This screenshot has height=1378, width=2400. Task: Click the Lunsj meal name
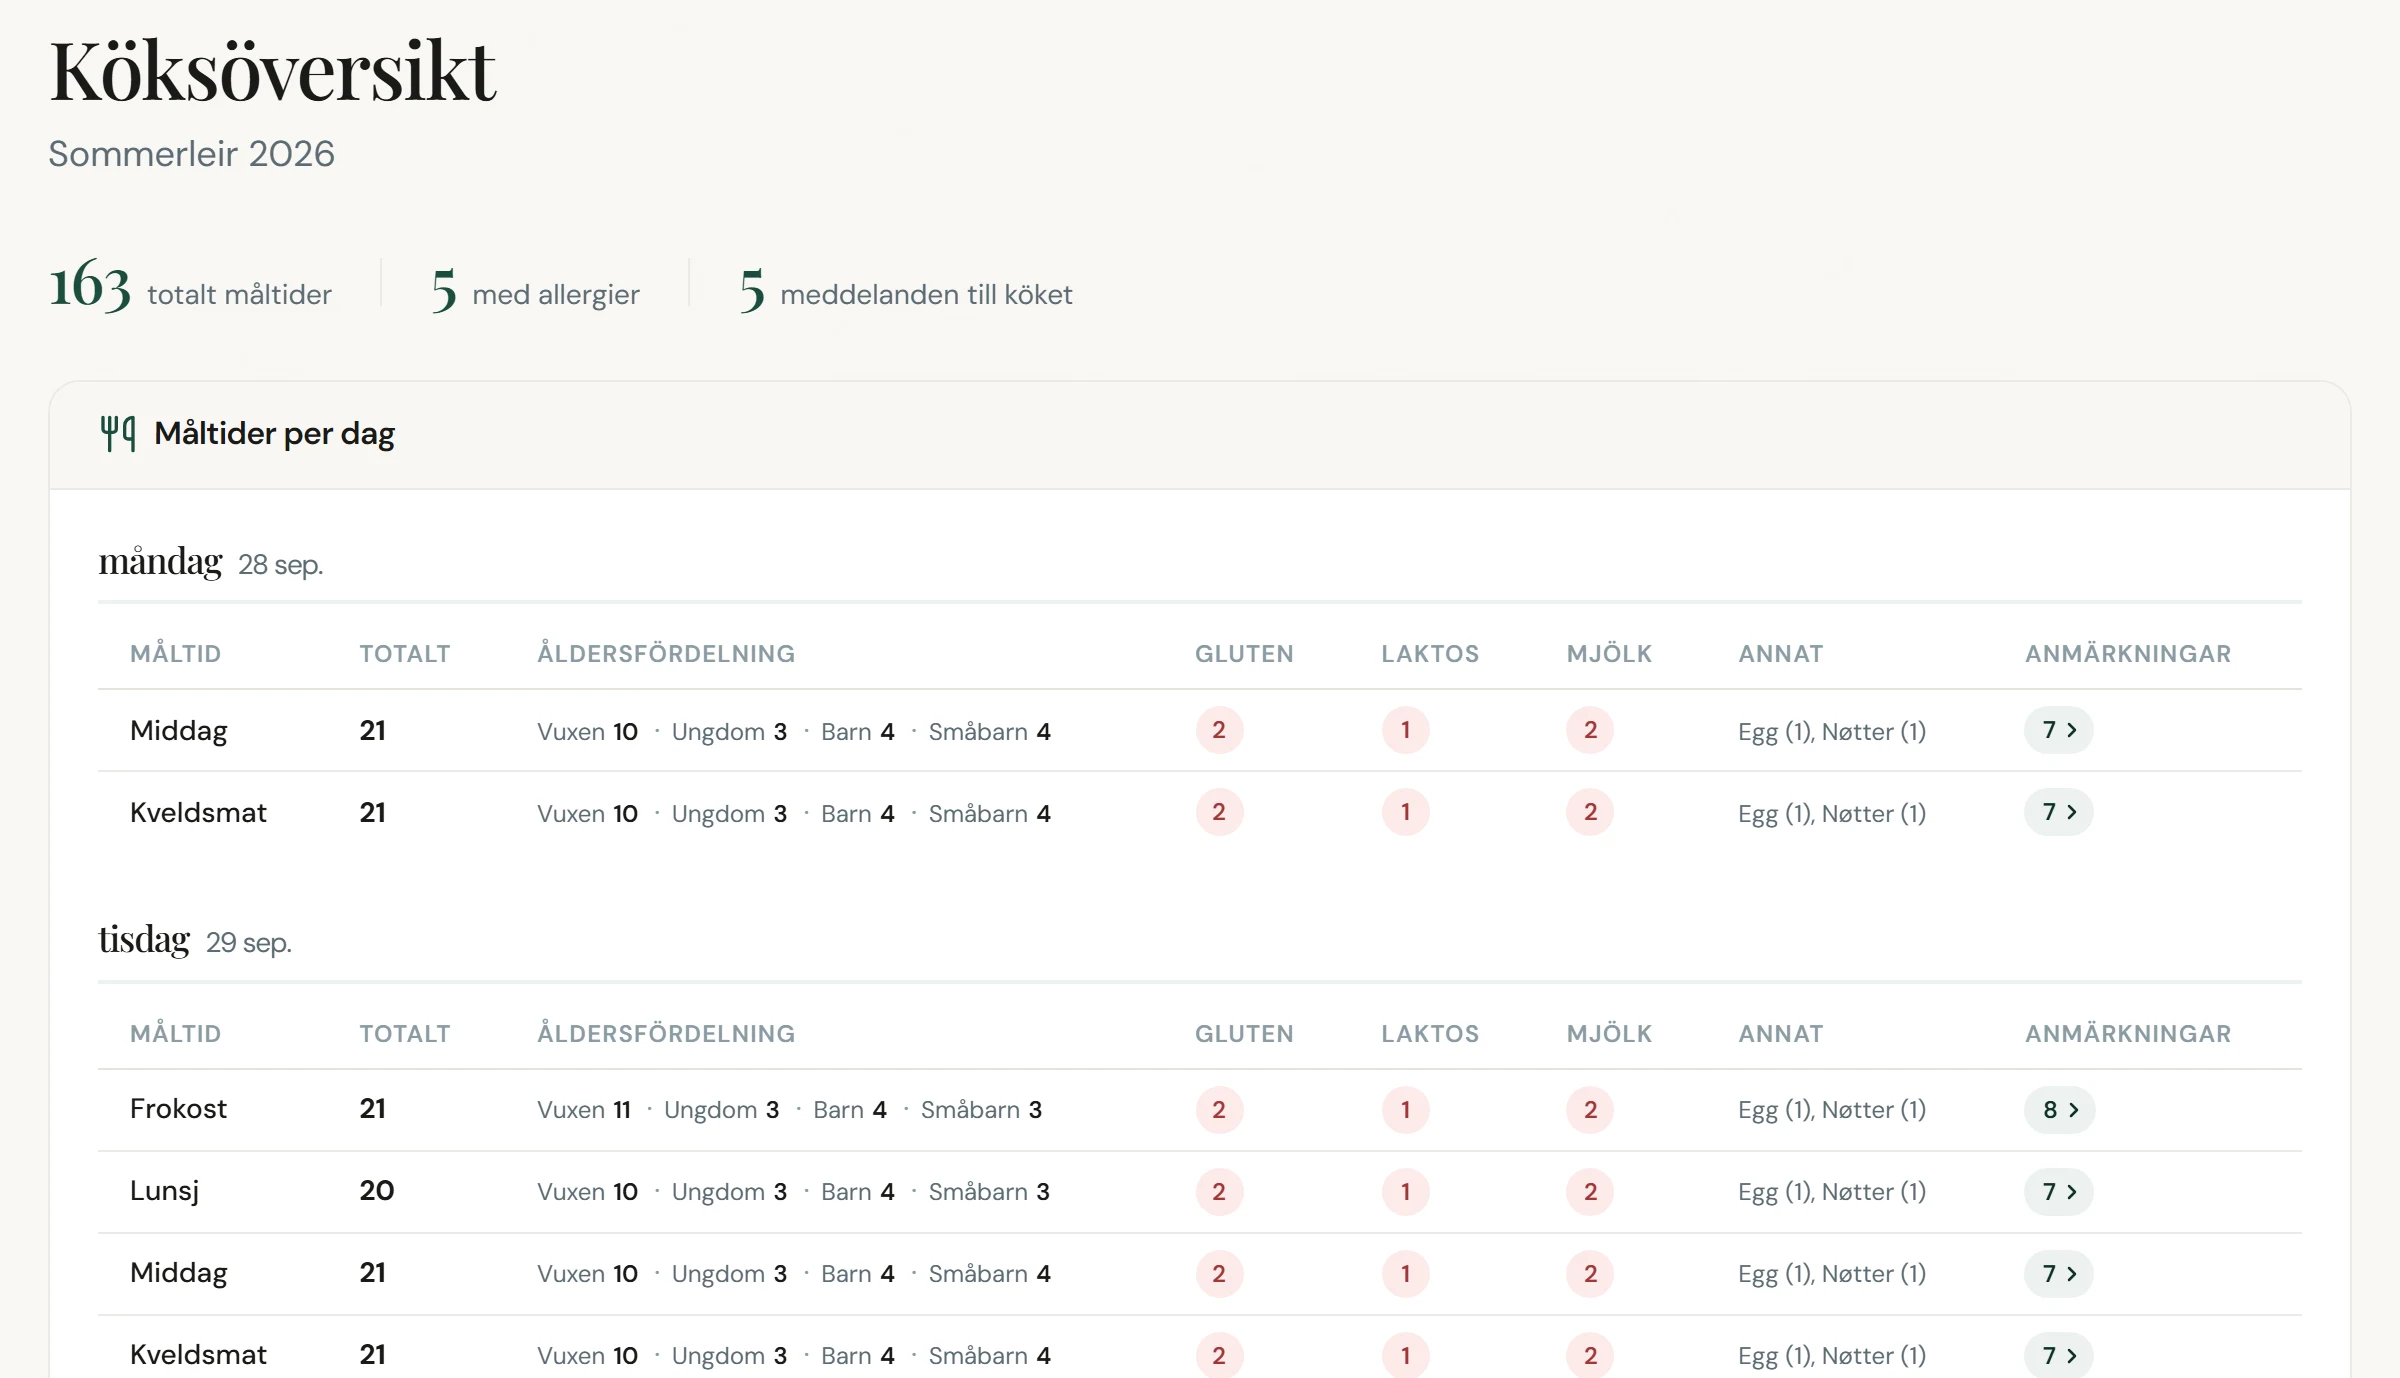tap(164, 1191)
